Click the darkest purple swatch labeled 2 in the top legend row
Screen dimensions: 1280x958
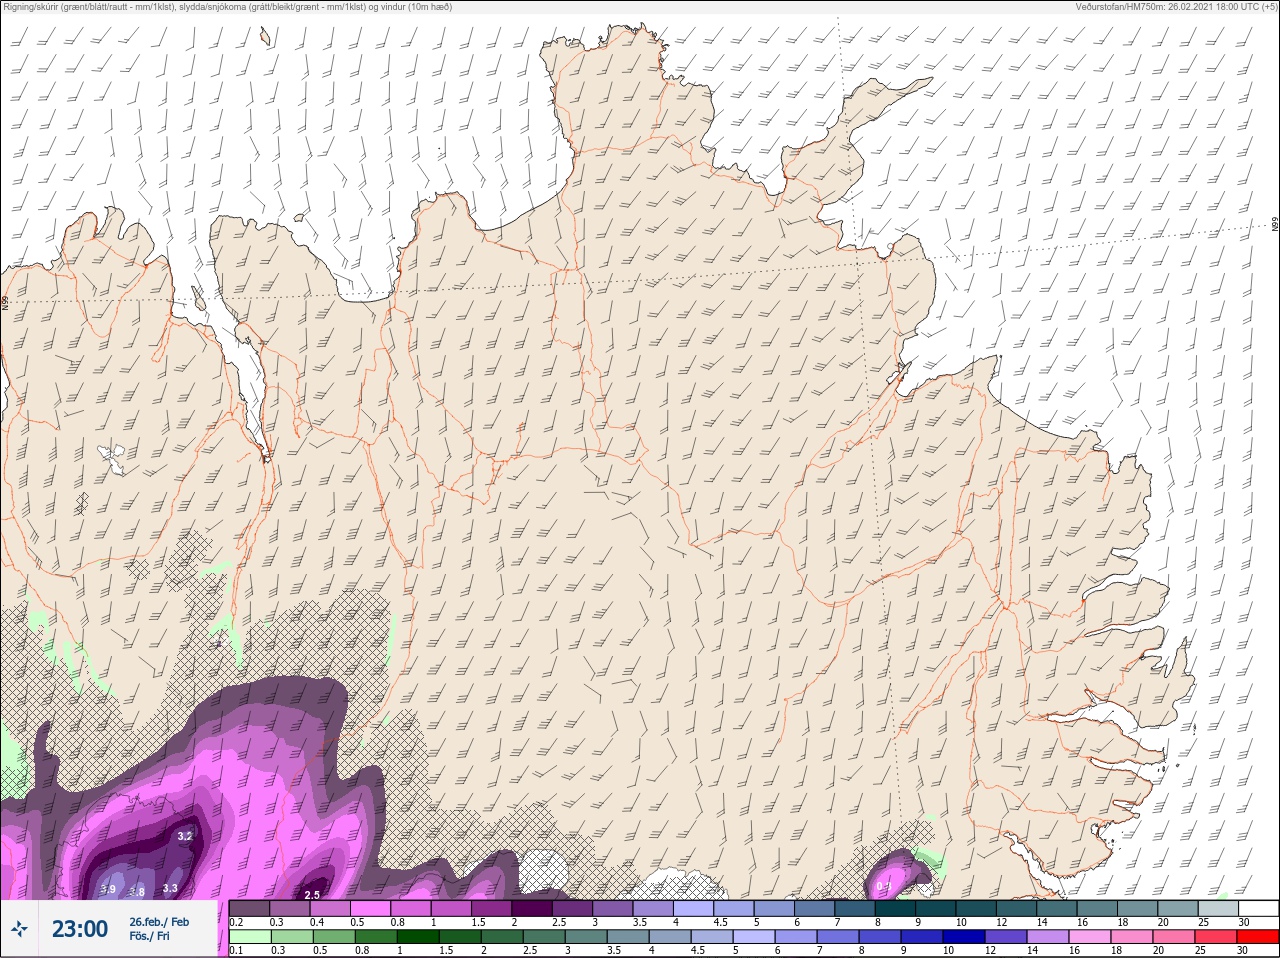click(532, 908)
